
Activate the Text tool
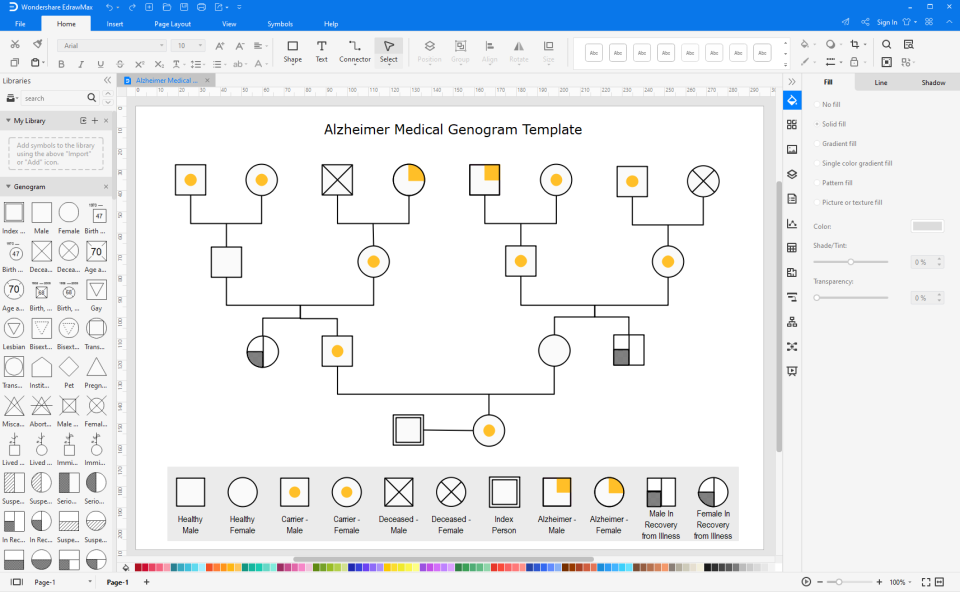pyautogui.click(x=322, y=50)
